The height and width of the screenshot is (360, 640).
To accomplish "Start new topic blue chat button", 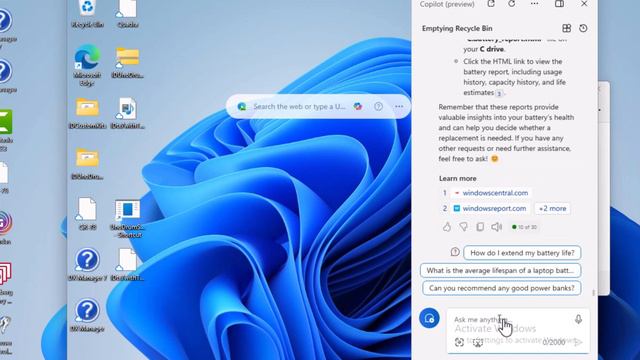I will tap(429, 318).
